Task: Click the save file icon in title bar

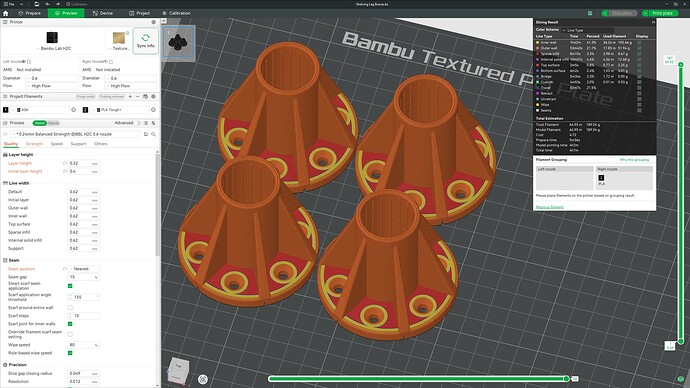Action: [x=37, y=4]
